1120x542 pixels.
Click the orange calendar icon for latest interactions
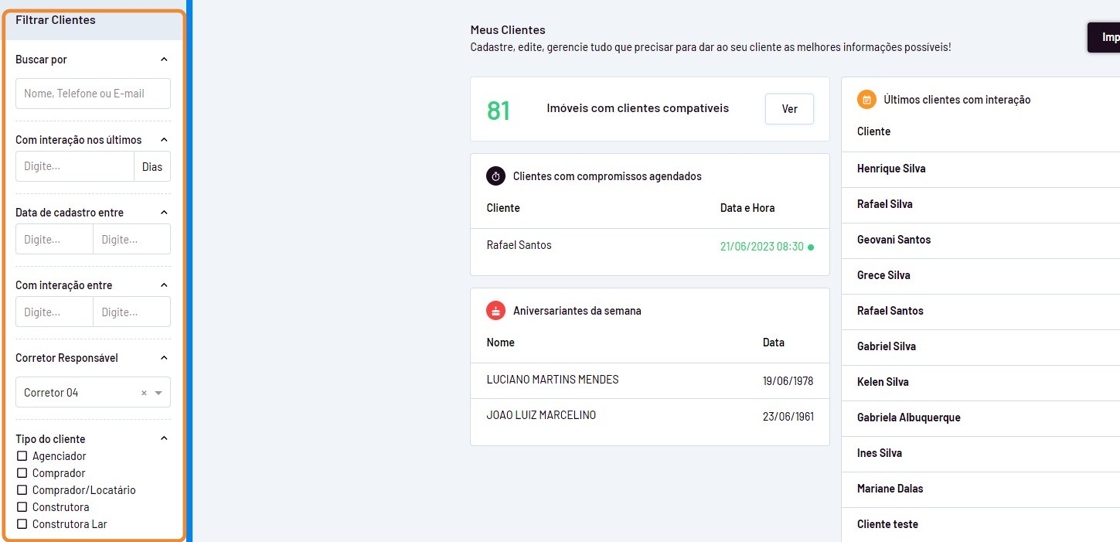(866, 100)
